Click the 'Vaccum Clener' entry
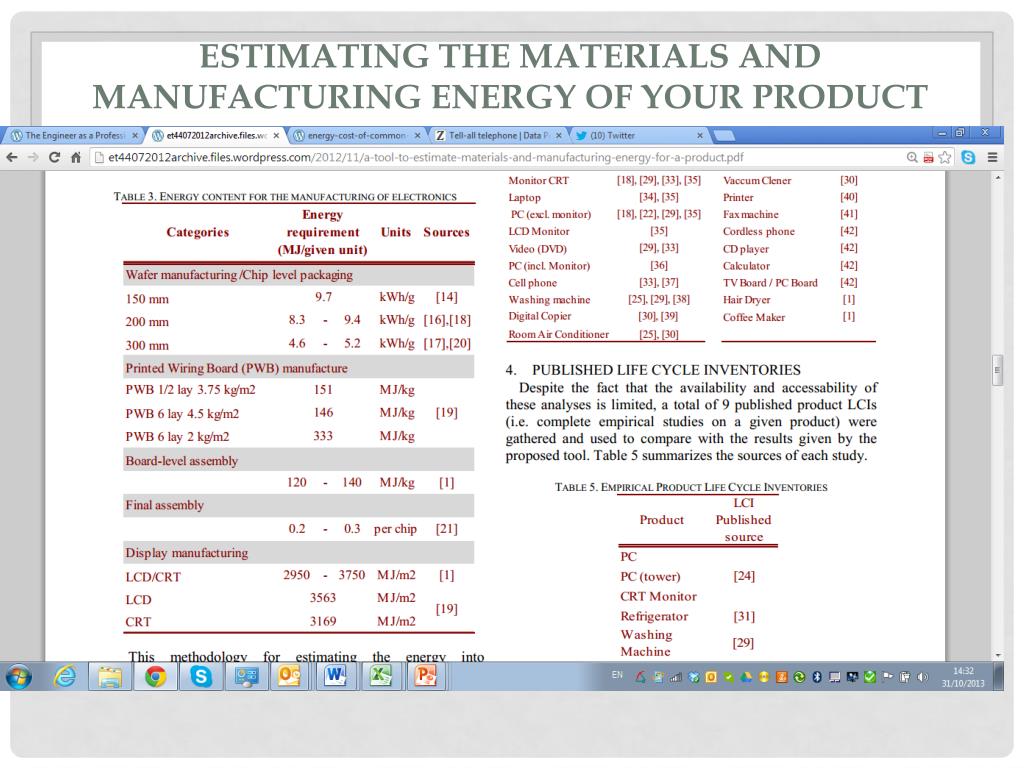1024x768 pixels. 757,180
